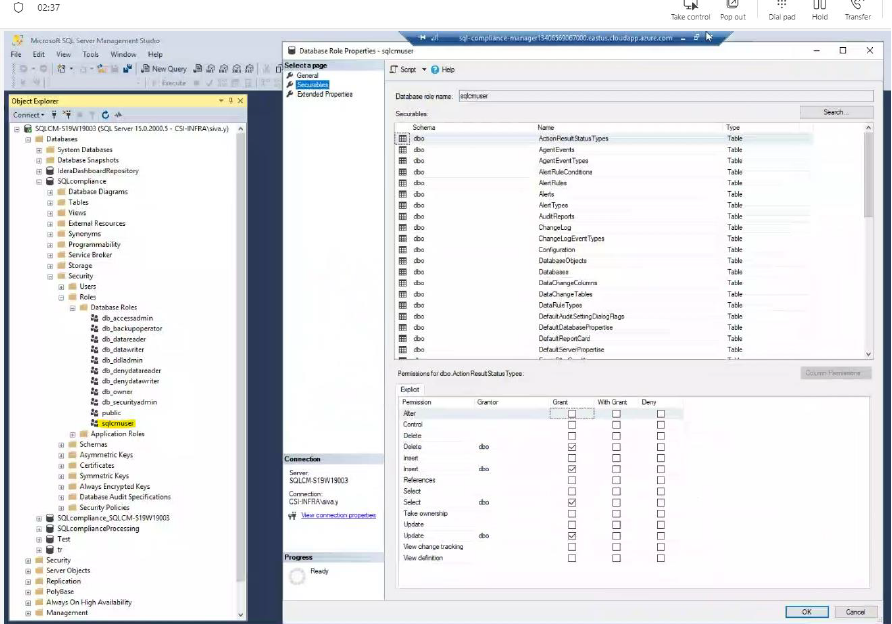Click Hold in the call bar
This screenshot has width=892, height=624.
point(820,11)
